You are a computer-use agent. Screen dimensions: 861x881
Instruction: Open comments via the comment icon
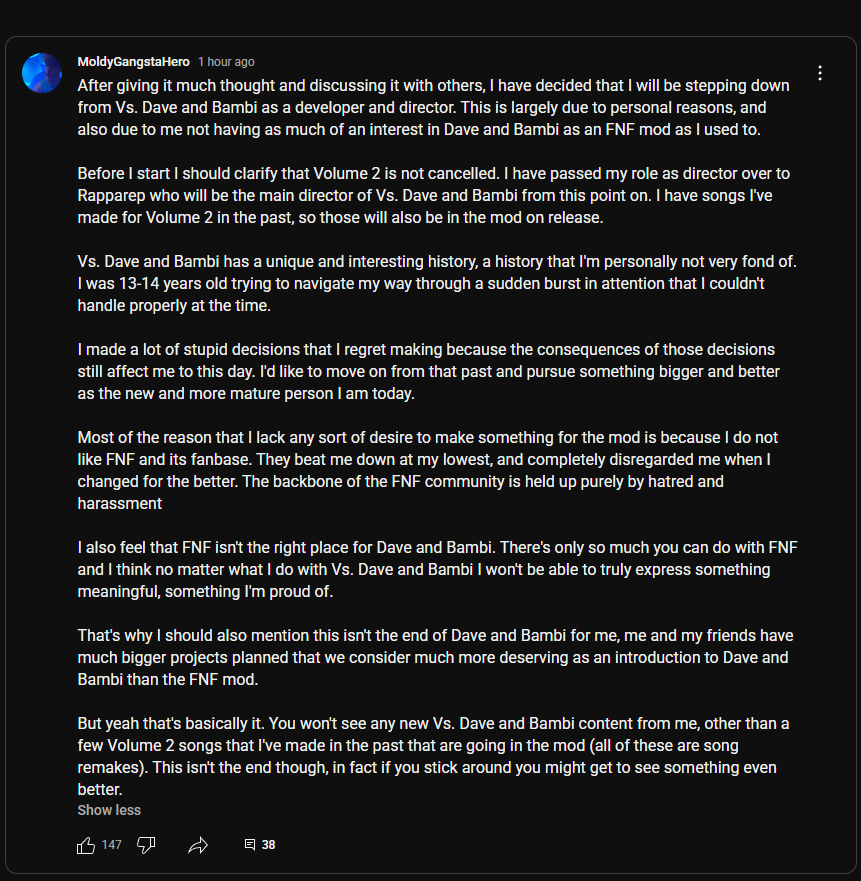click(x=250, y=845)
